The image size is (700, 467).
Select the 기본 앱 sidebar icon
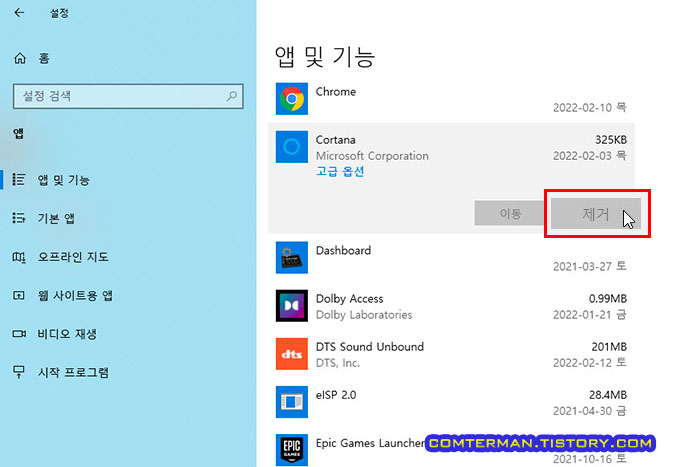click(18, 218)
